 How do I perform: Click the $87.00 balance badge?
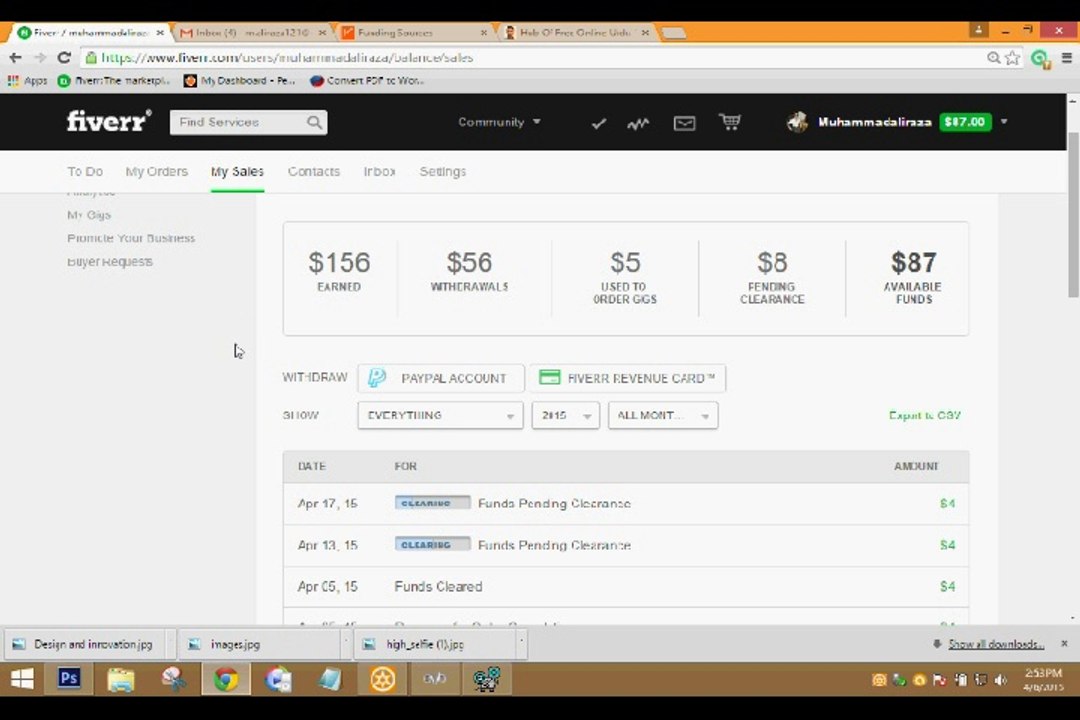click(x=965, y=122)
